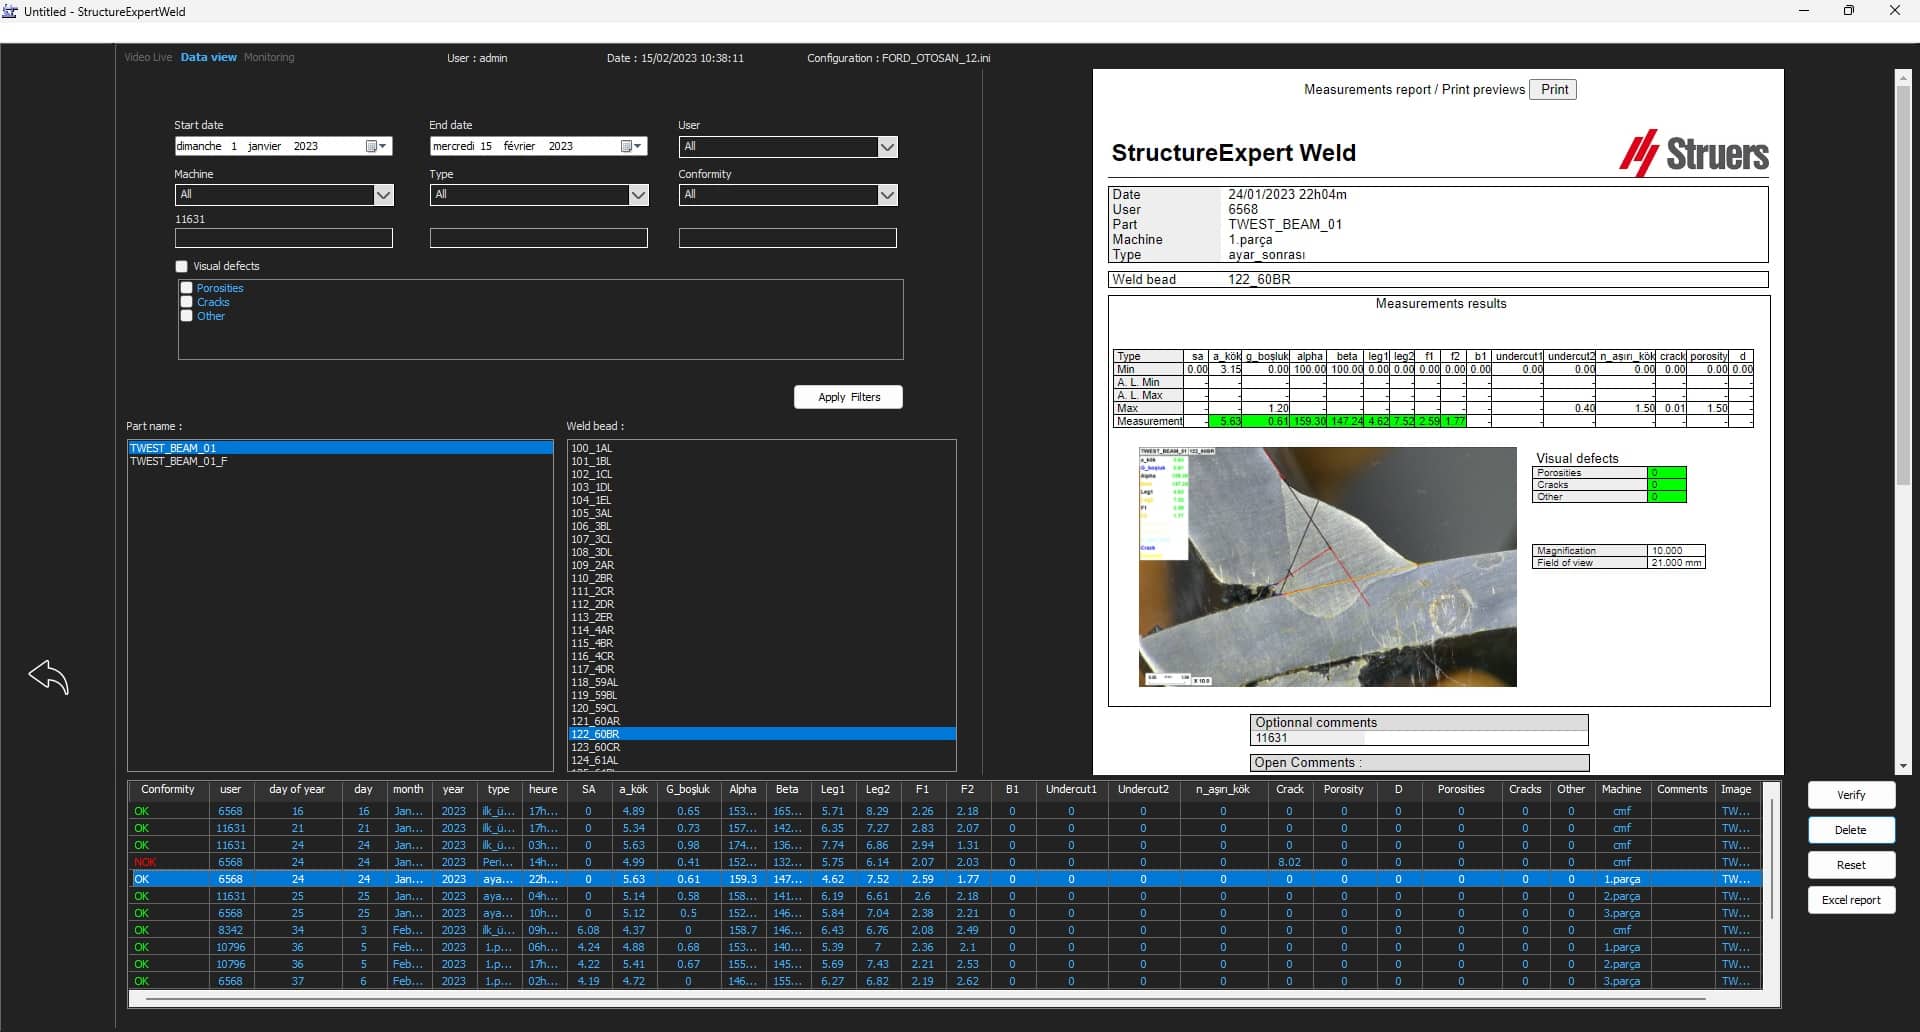This screenshot has height=1032, width=1920.
Task: Enable the Other defects checkbox
Action: click(x=186, y=316)
